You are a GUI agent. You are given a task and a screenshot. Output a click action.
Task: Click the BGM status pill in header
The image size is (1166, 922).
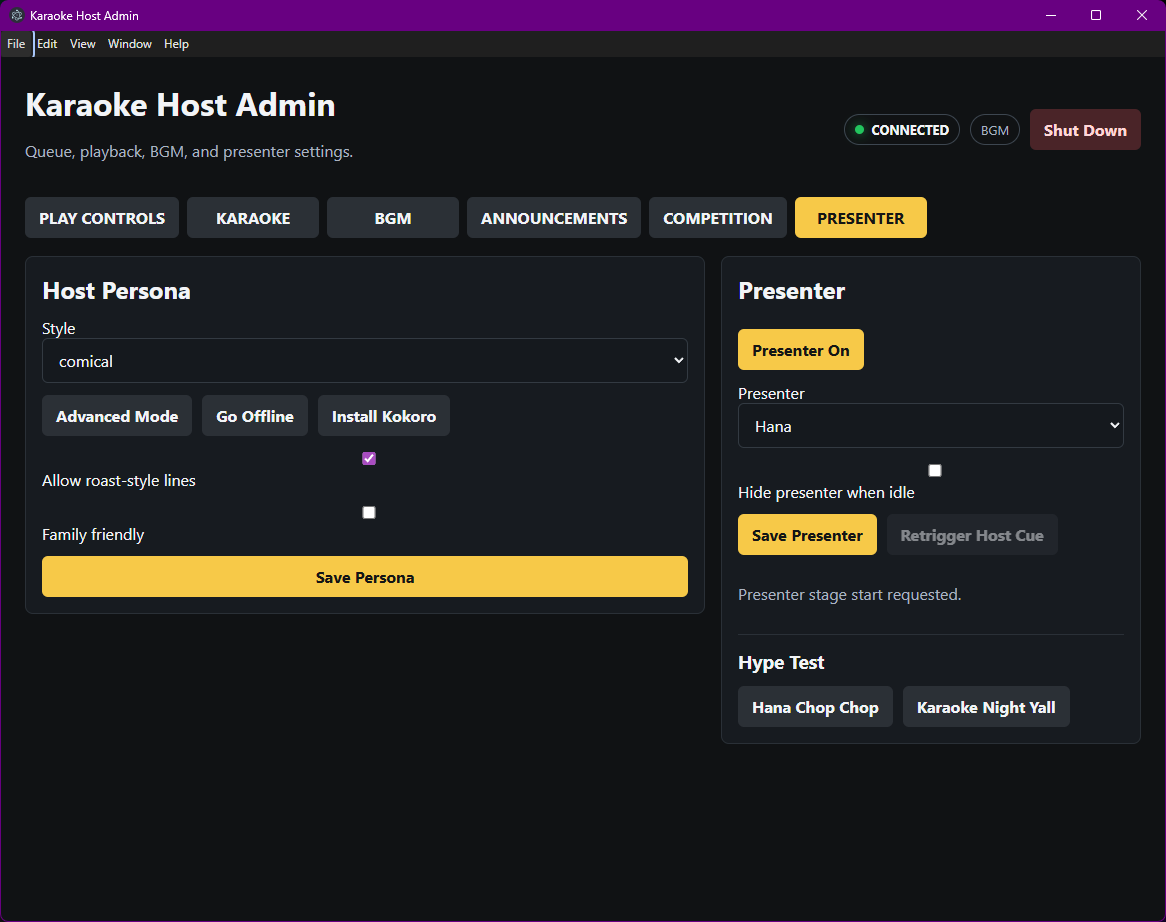coord(994,130)
